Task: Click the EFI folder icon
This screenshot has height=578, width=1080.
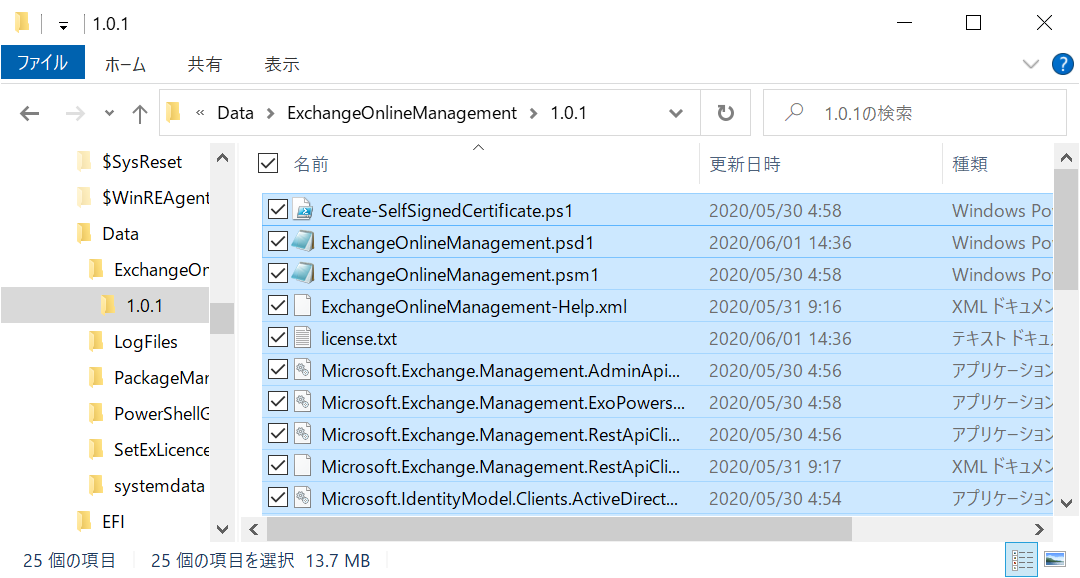Action: pyautogui.click(x=84, y=521)
